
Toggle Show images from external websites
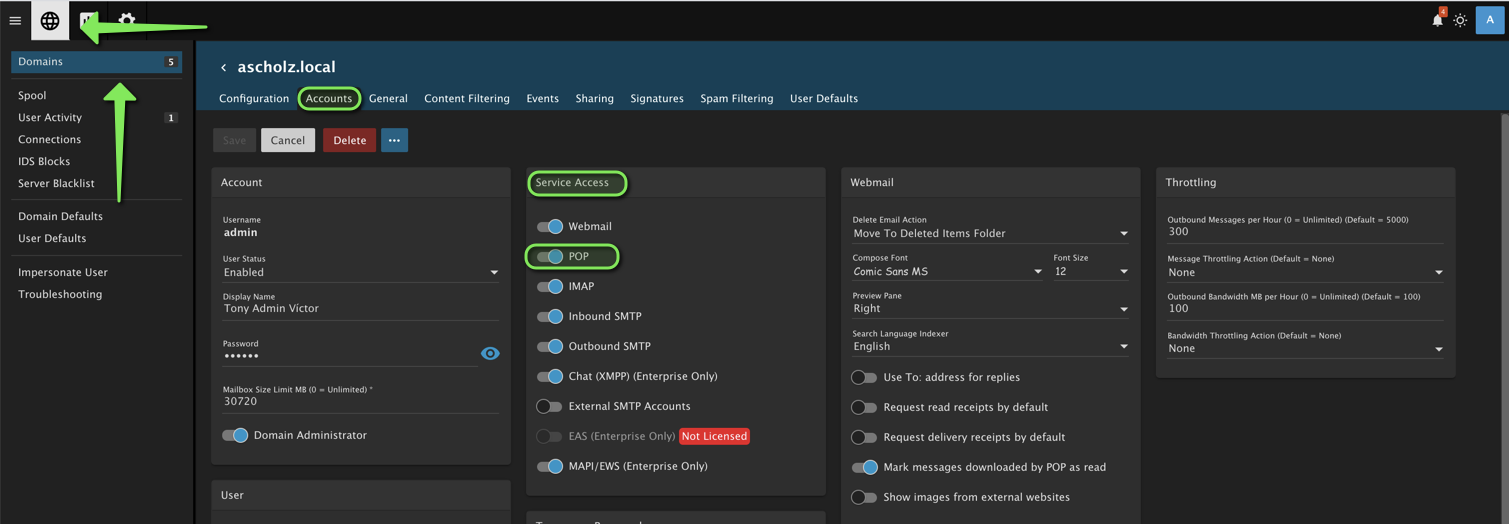point(864,497)
